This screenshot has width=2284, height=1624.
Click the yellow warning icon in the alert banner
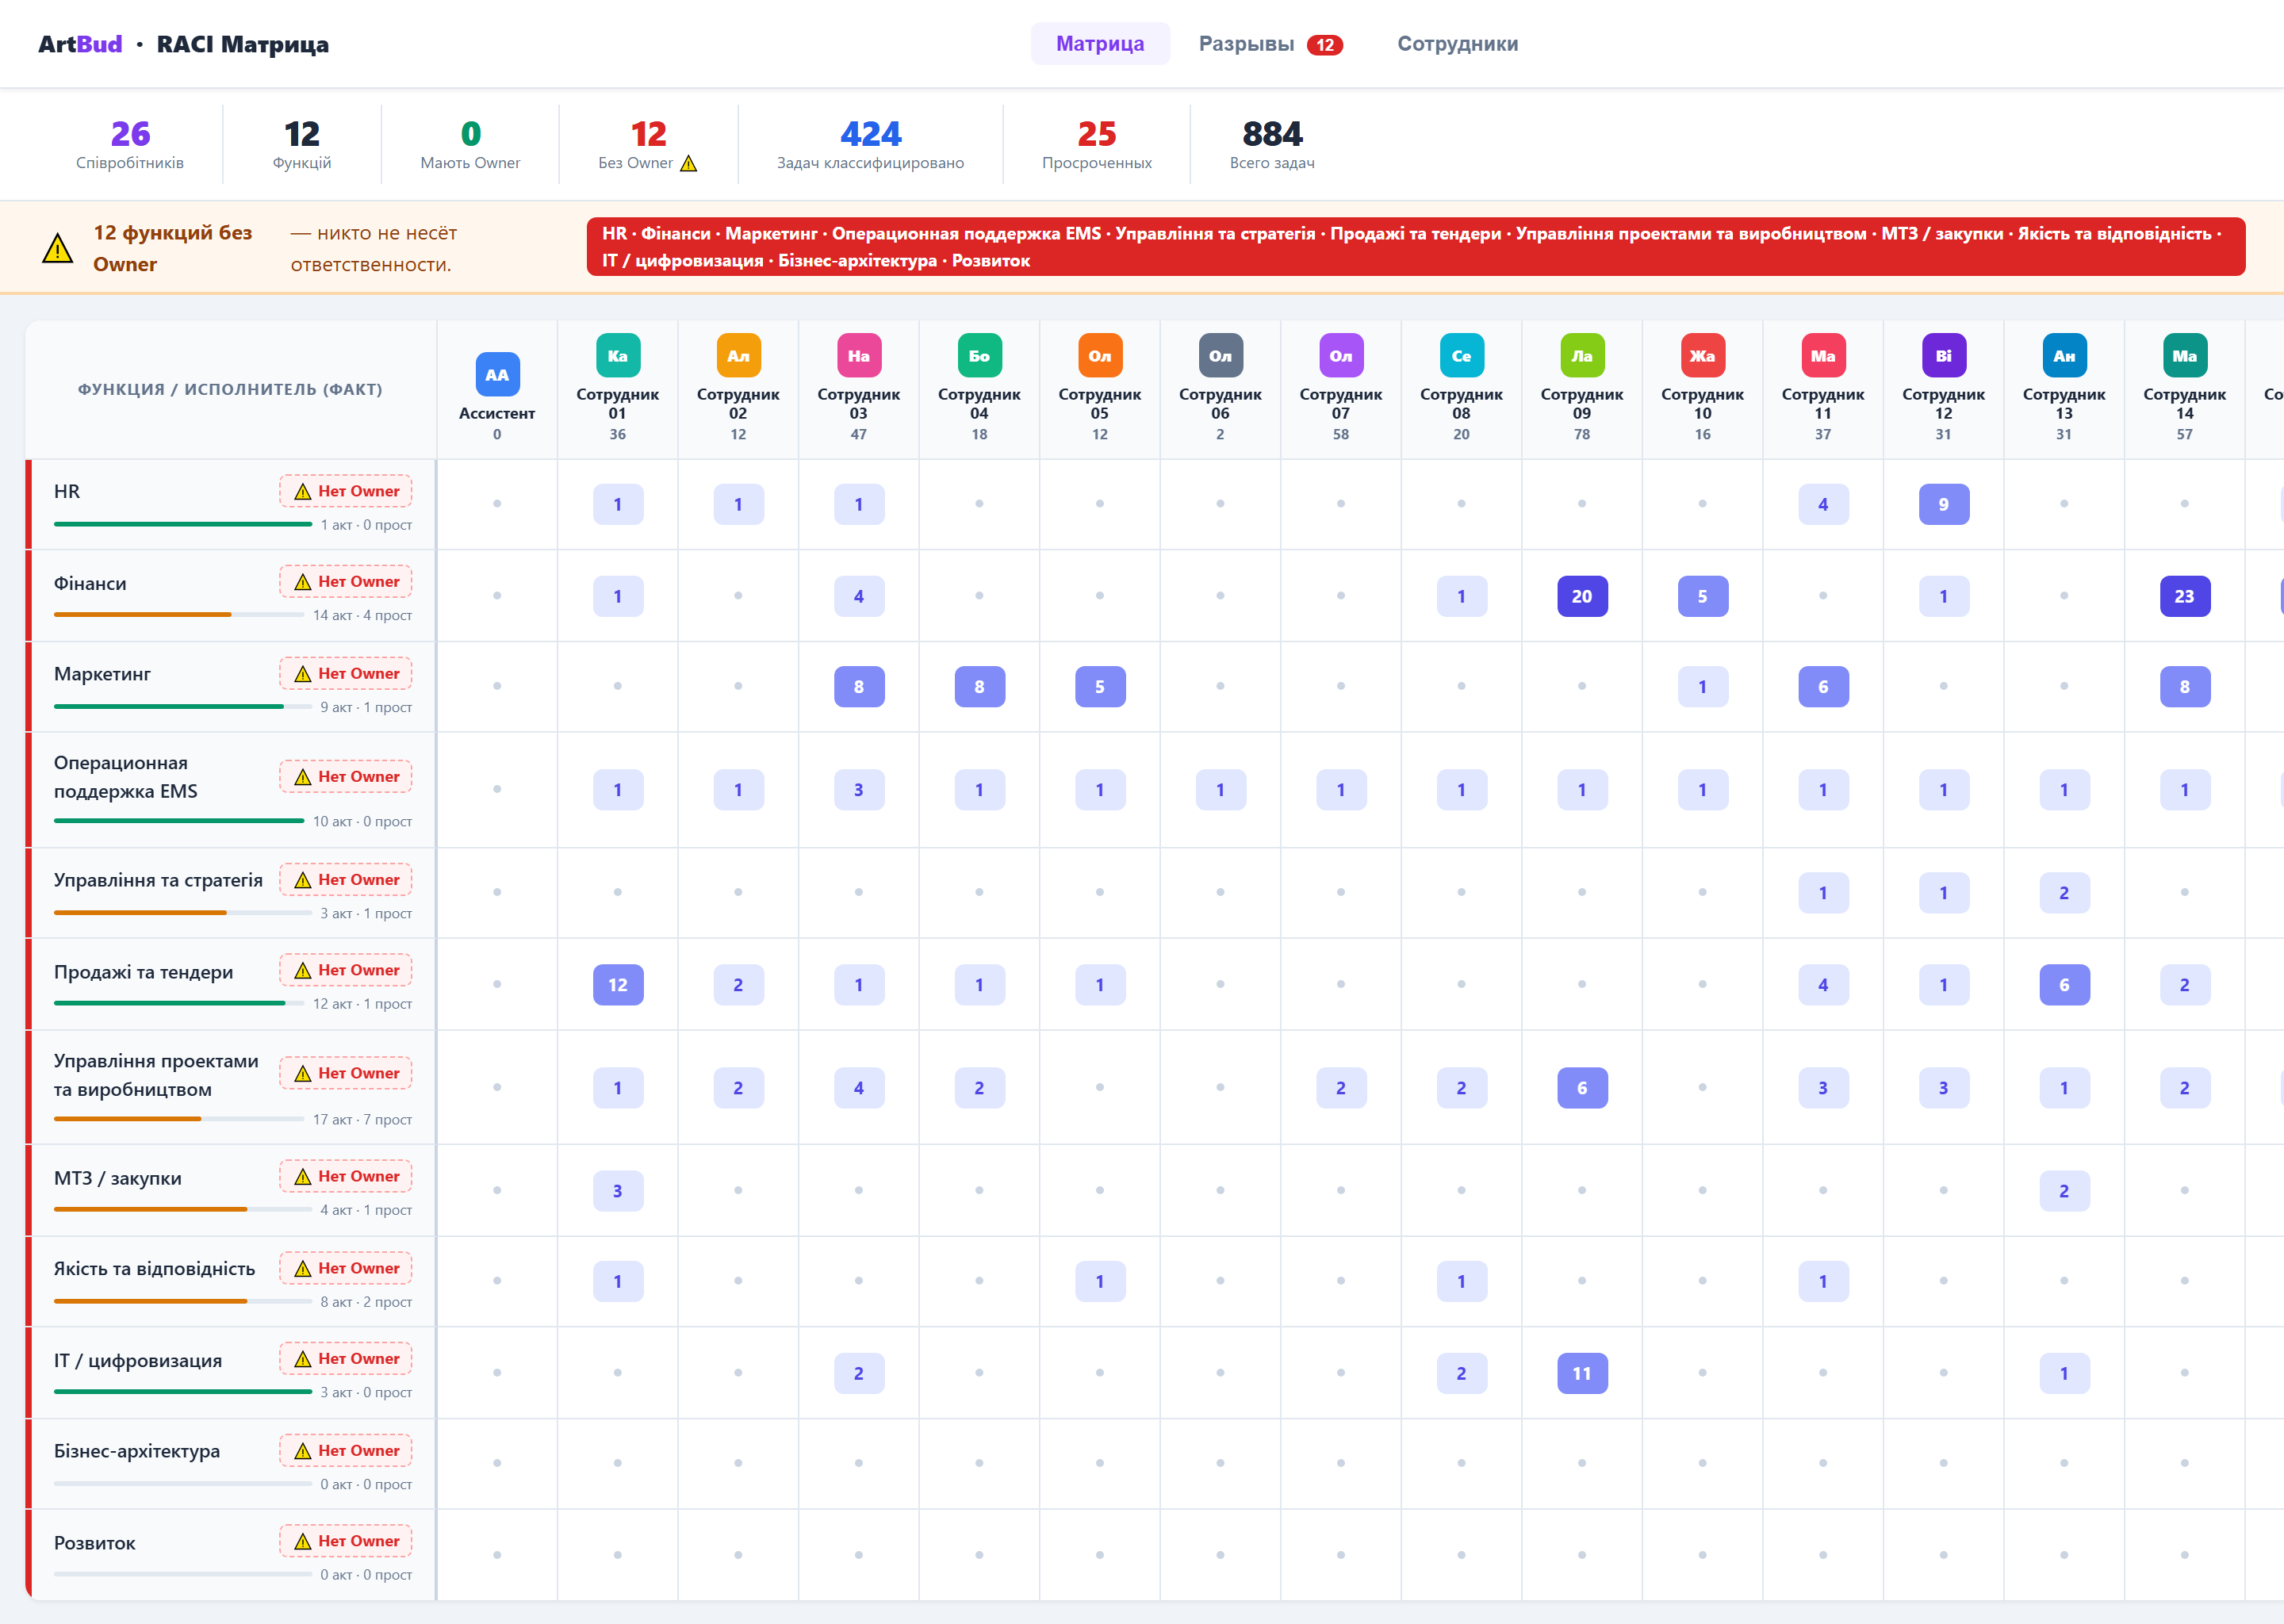coord(58,248)
